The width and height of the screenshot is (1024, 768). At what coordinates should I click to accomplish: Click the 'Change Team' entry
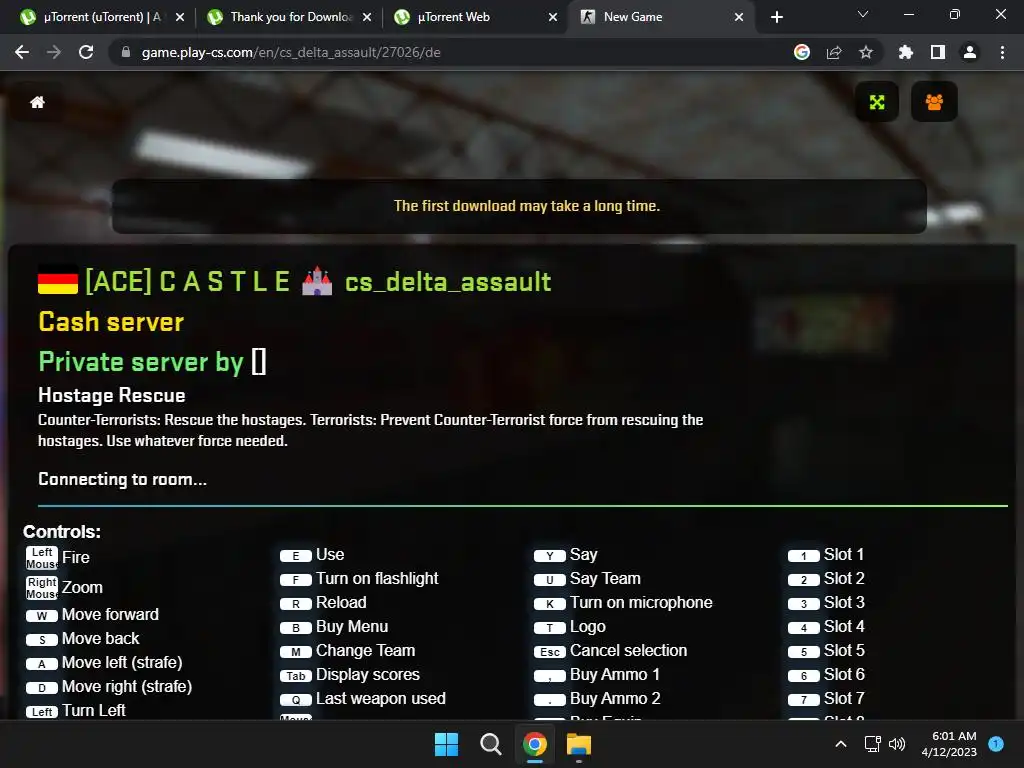347,651
